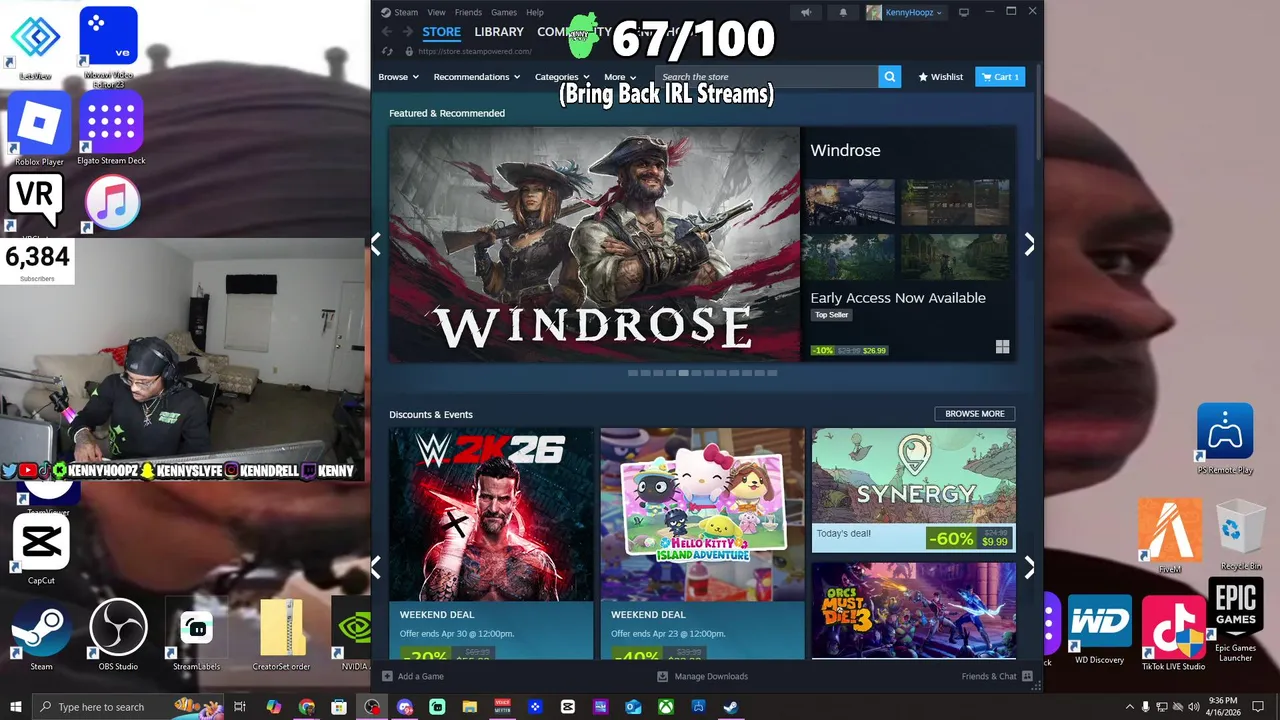
Task: Open Xbox app from the taskbar
Action: [666, 707]
